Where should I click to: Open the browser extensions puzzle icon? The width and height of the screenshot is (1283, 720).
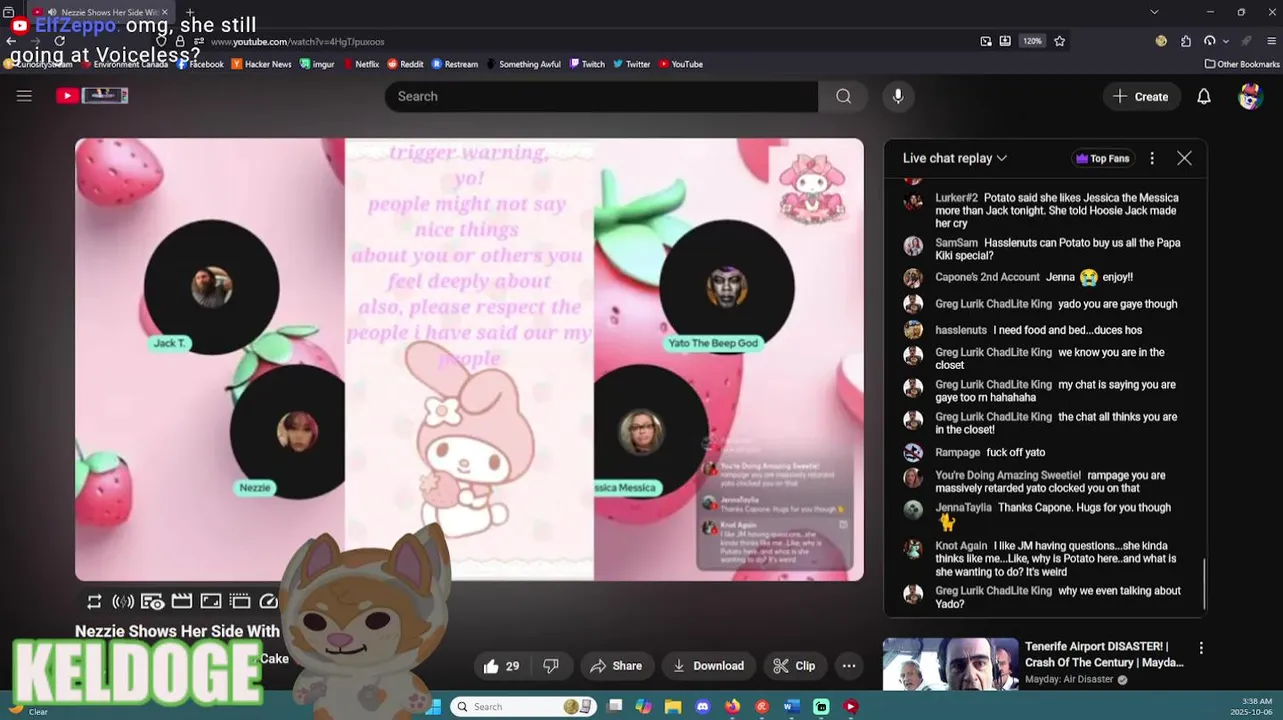coord(1186,41)
